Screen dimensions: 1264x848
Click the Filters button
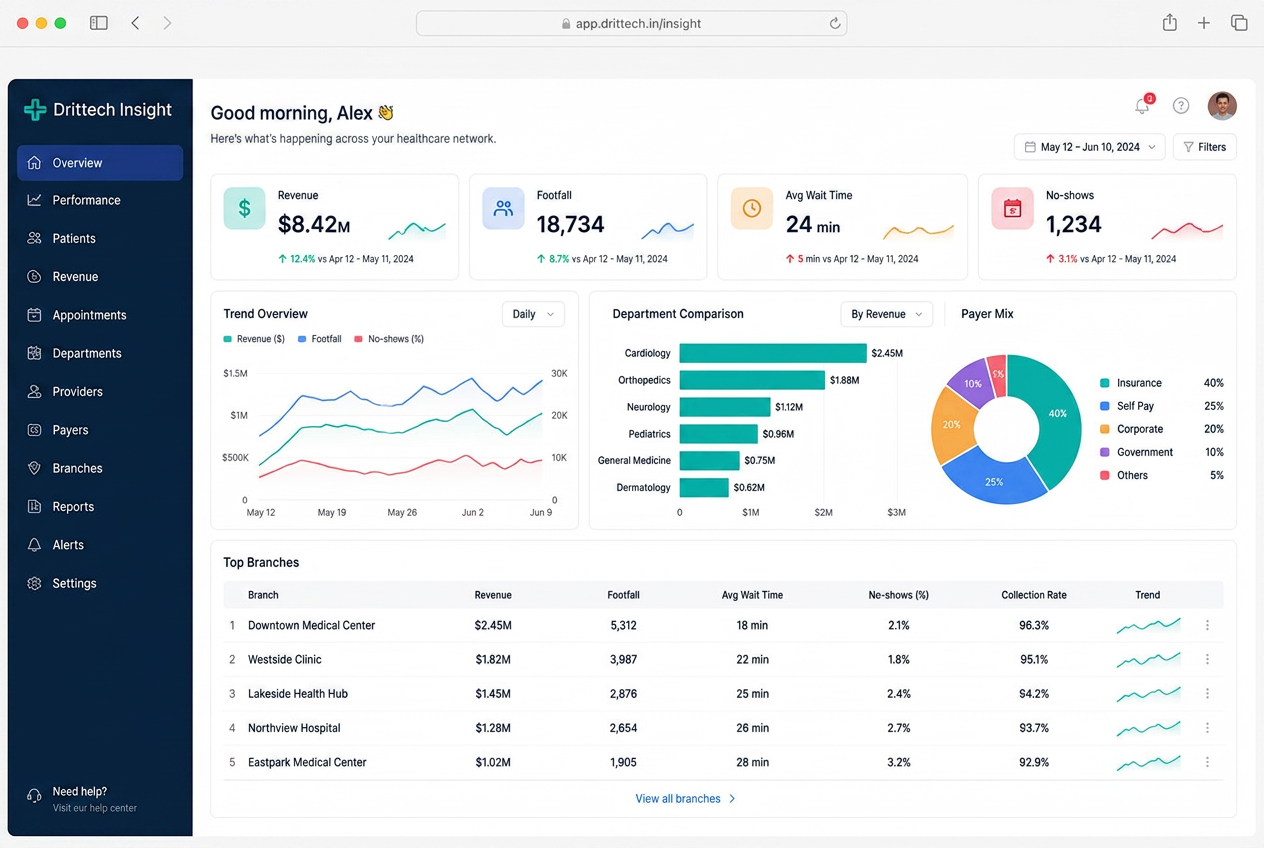(1205, 147)
